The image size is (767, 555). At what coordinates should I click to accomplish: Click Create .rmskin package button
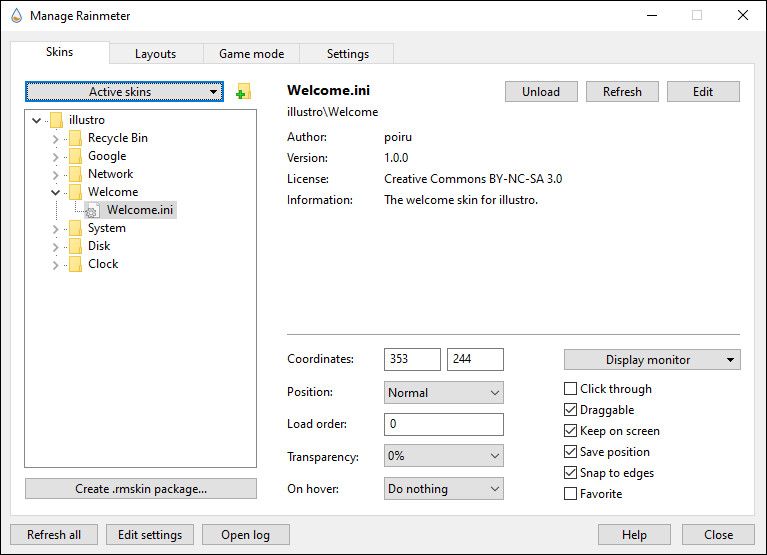pos(141,488)
